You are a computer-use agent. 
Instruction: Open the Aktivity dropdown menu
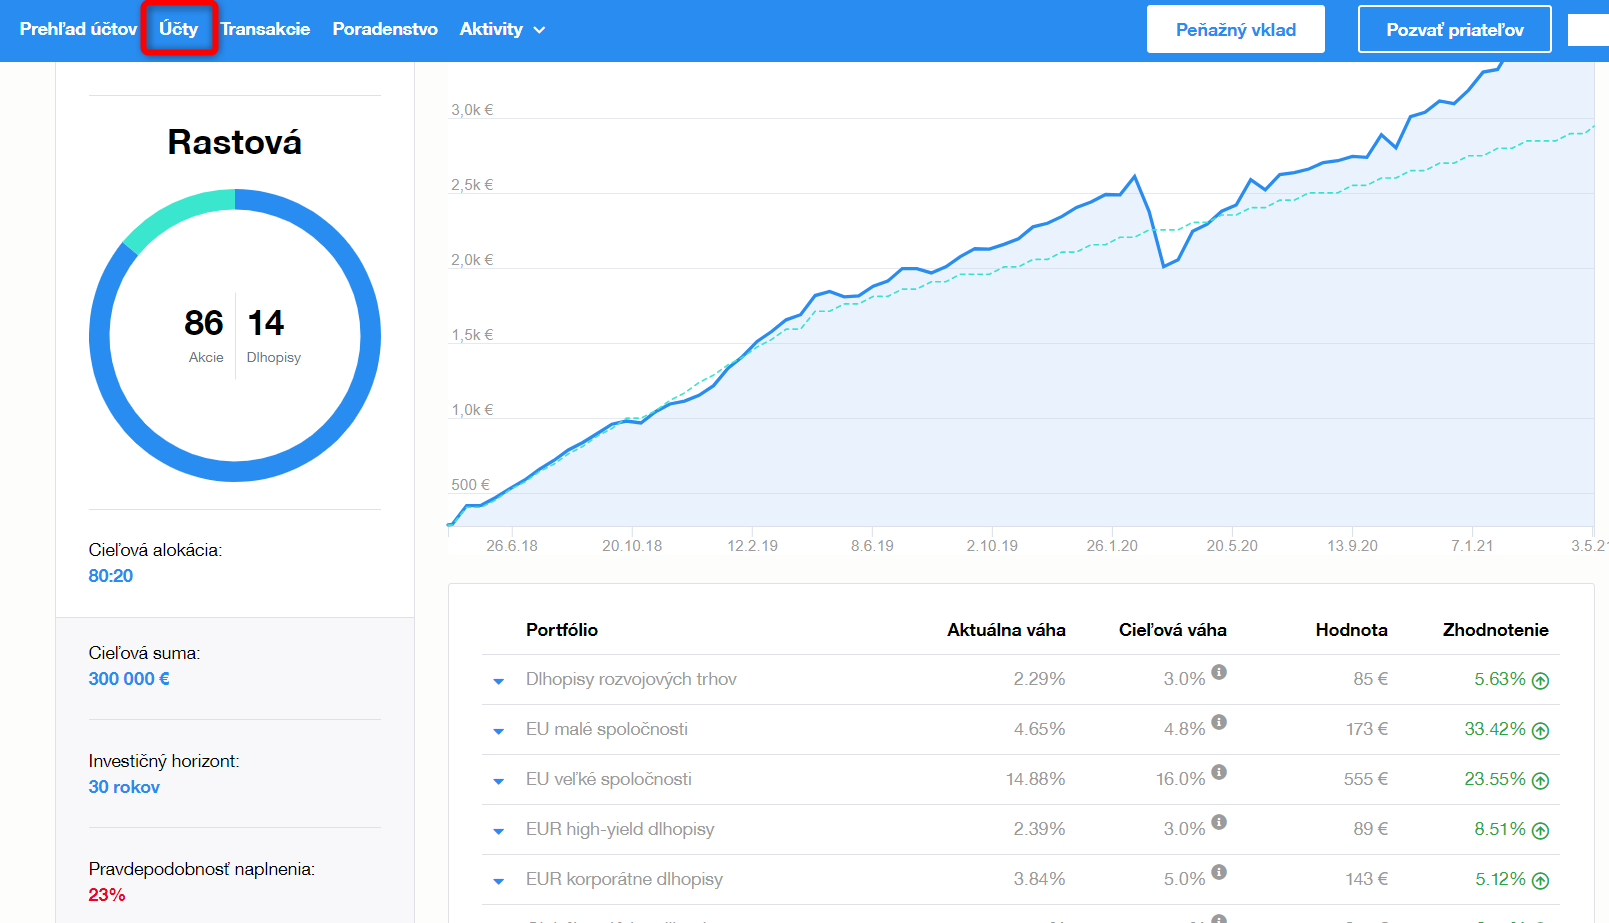click(x=502, y=30)
